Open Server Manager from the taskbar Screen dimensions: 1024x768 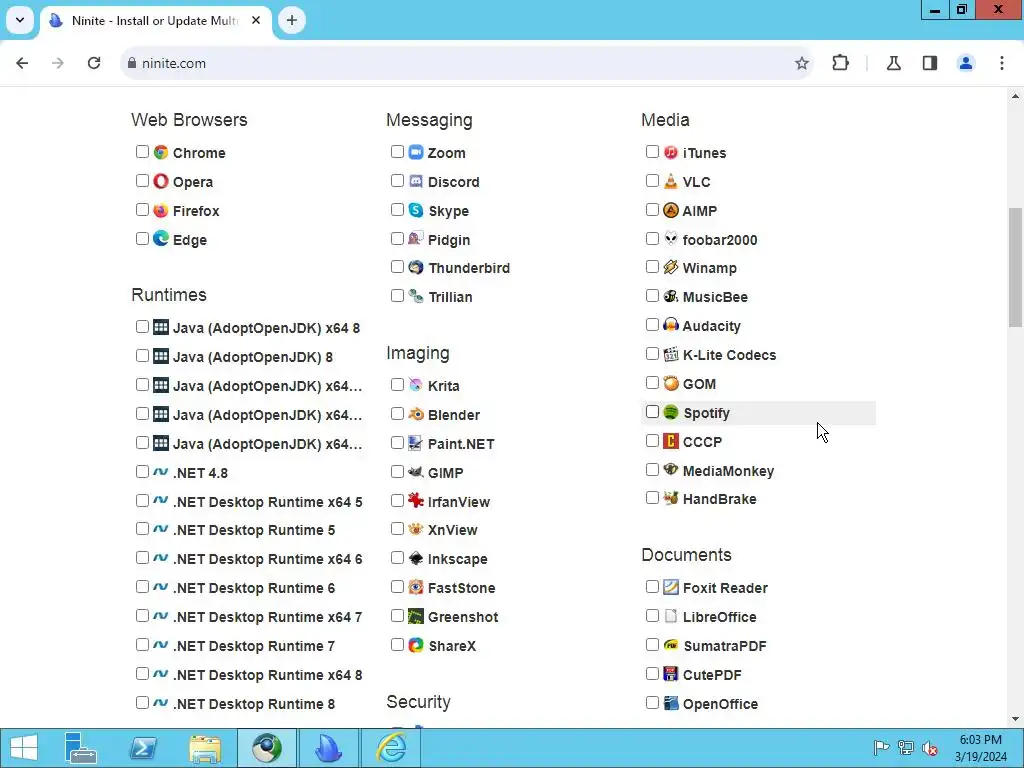tap(81, 748)
